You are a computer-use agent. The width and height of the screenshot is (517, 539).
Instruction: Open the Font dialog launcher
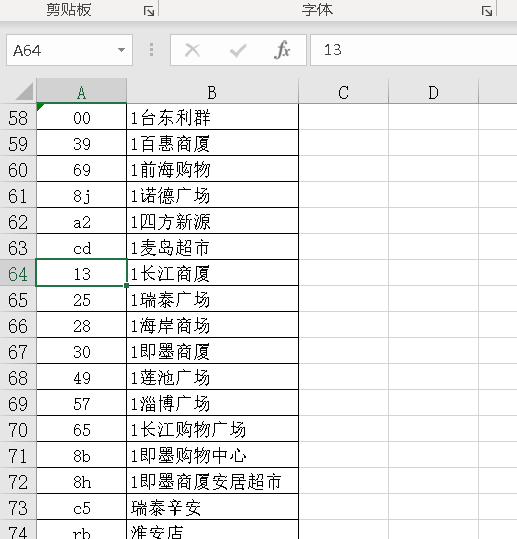(x=487, y=11)
